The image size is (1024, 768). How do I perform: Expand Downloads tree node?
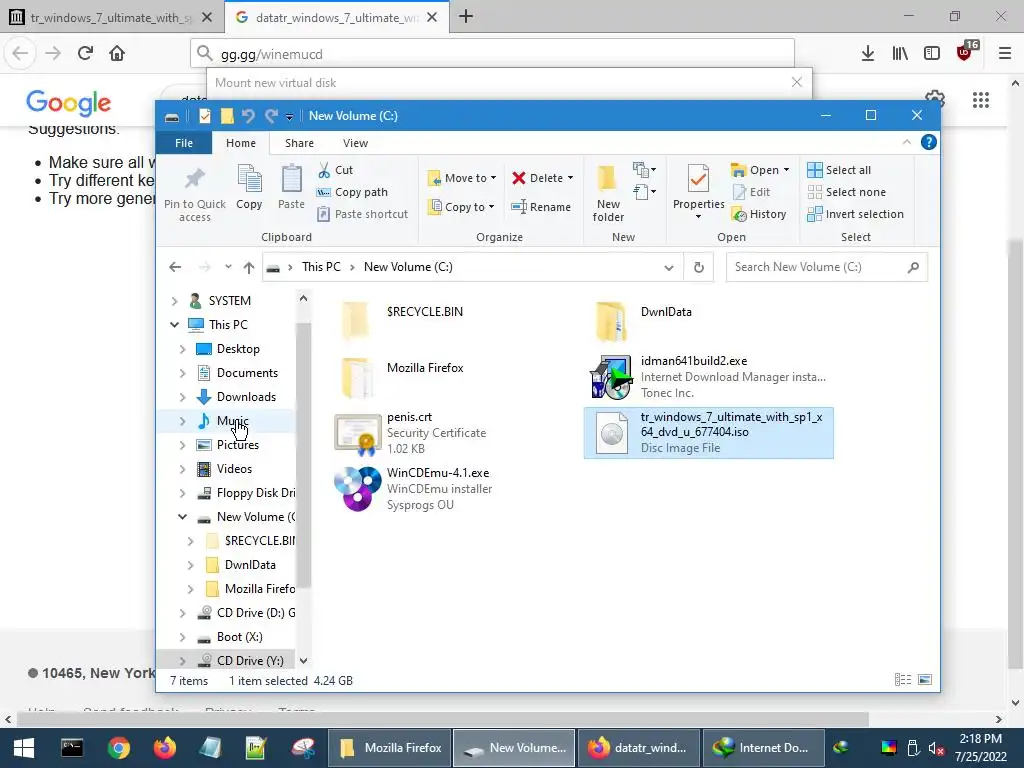point(183,397)
